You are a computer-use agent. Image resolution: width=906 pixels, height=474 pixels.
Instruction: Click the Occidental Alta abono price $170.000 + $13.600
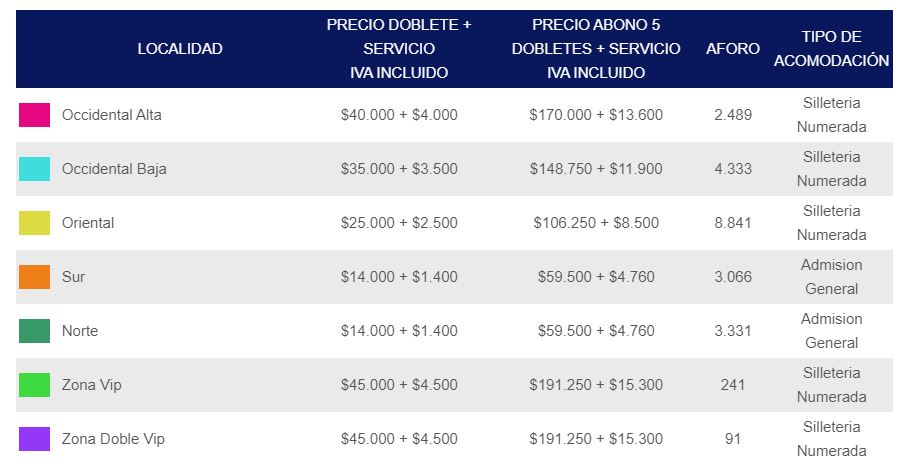click(596, 115)
